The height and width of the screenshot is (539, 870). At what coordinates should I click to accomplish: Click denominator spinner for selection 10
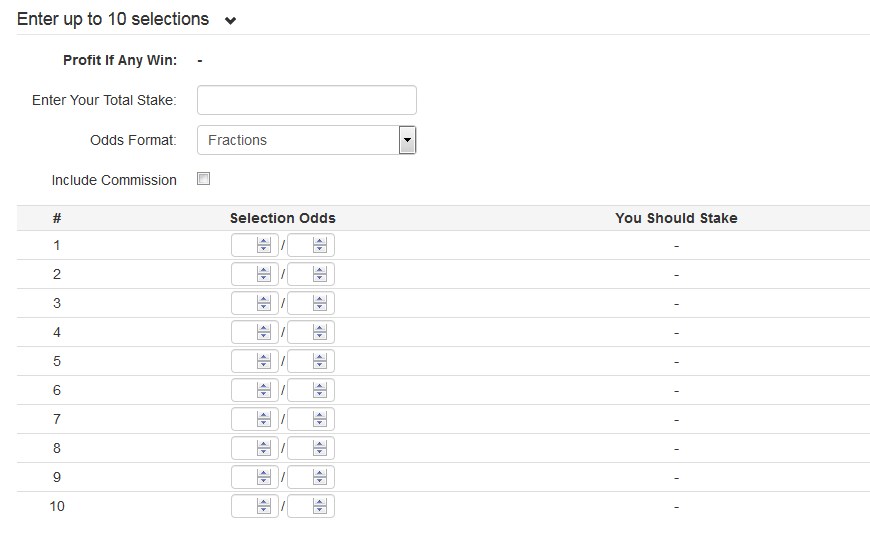320,506
